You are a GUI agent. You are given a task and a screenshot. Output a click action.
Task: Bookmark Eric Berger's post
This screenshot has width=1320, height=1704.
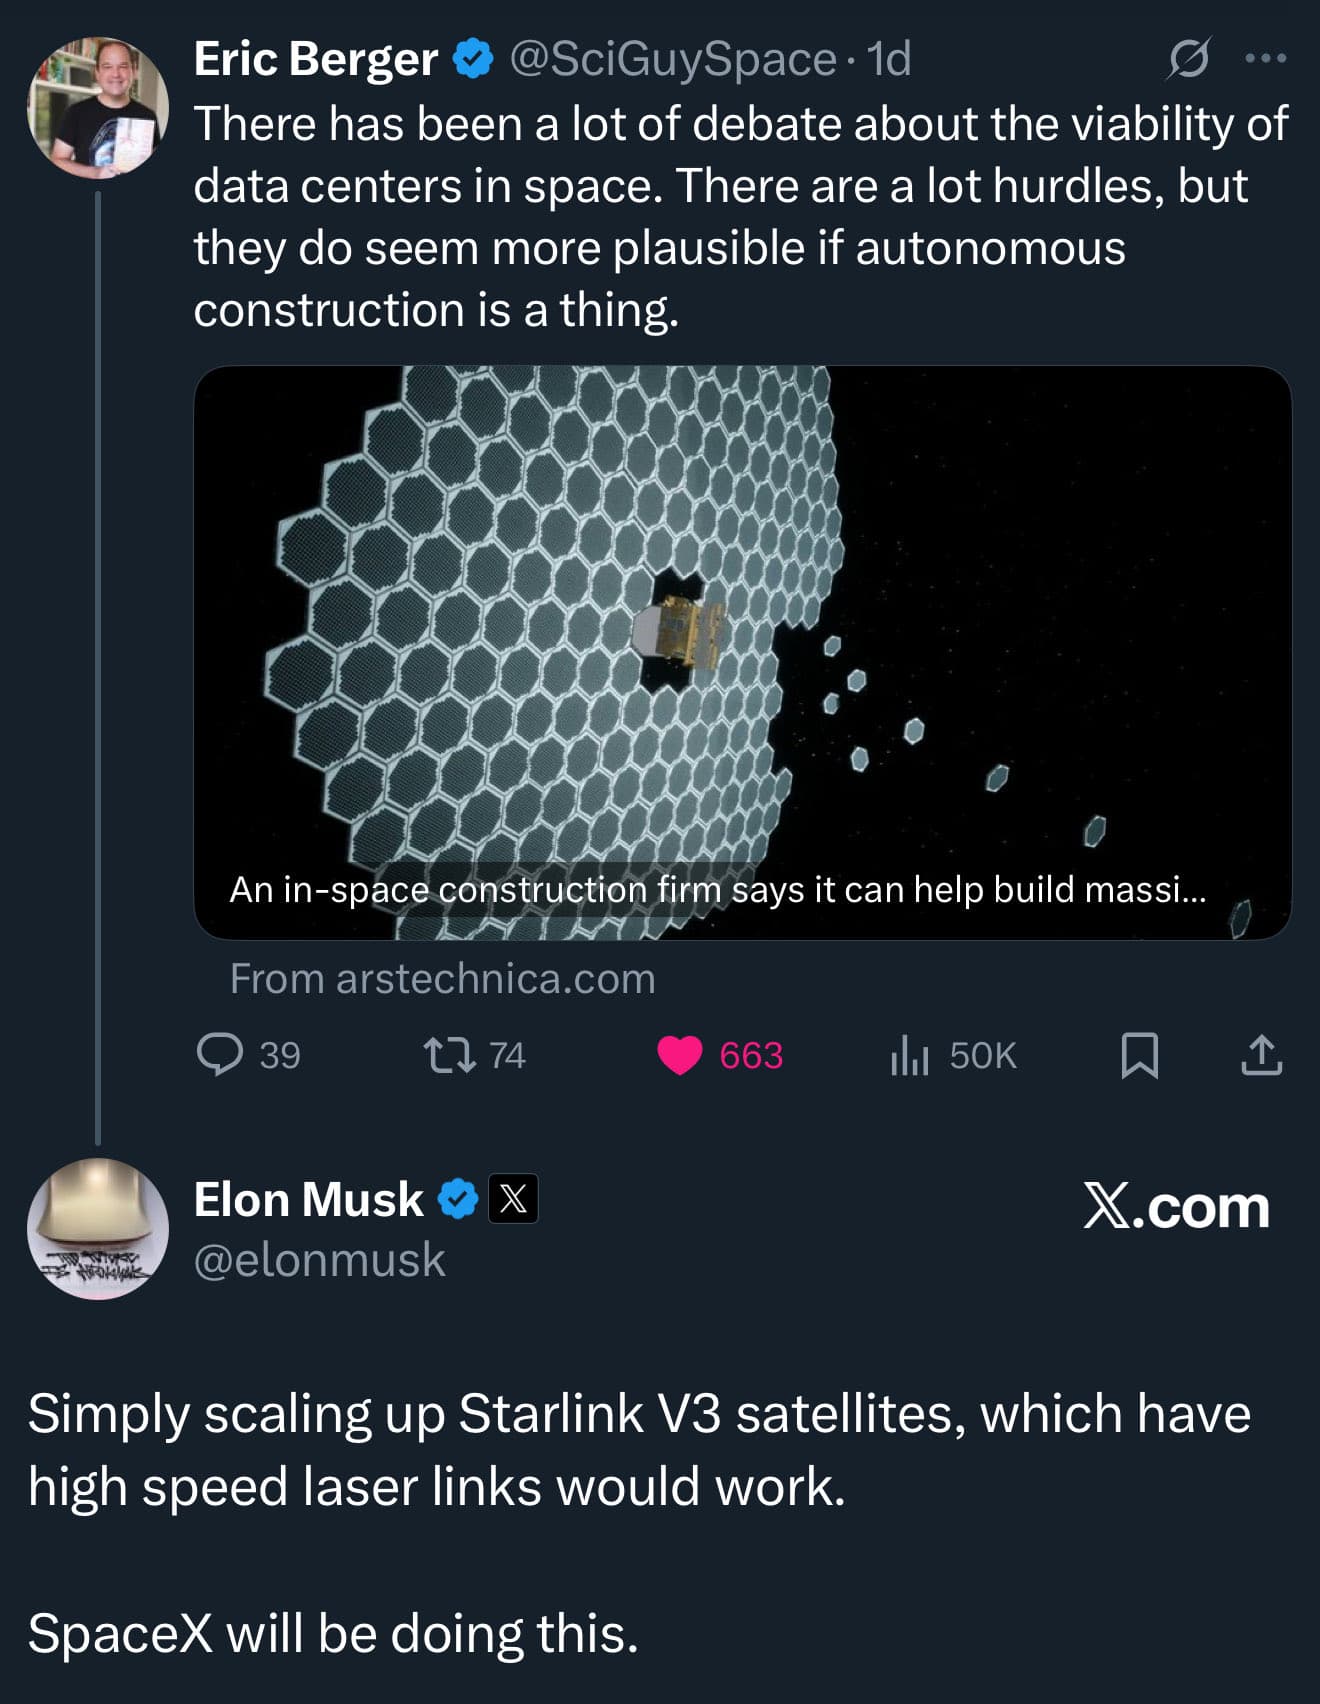pyautogui.click(x=1139, y=1055)
